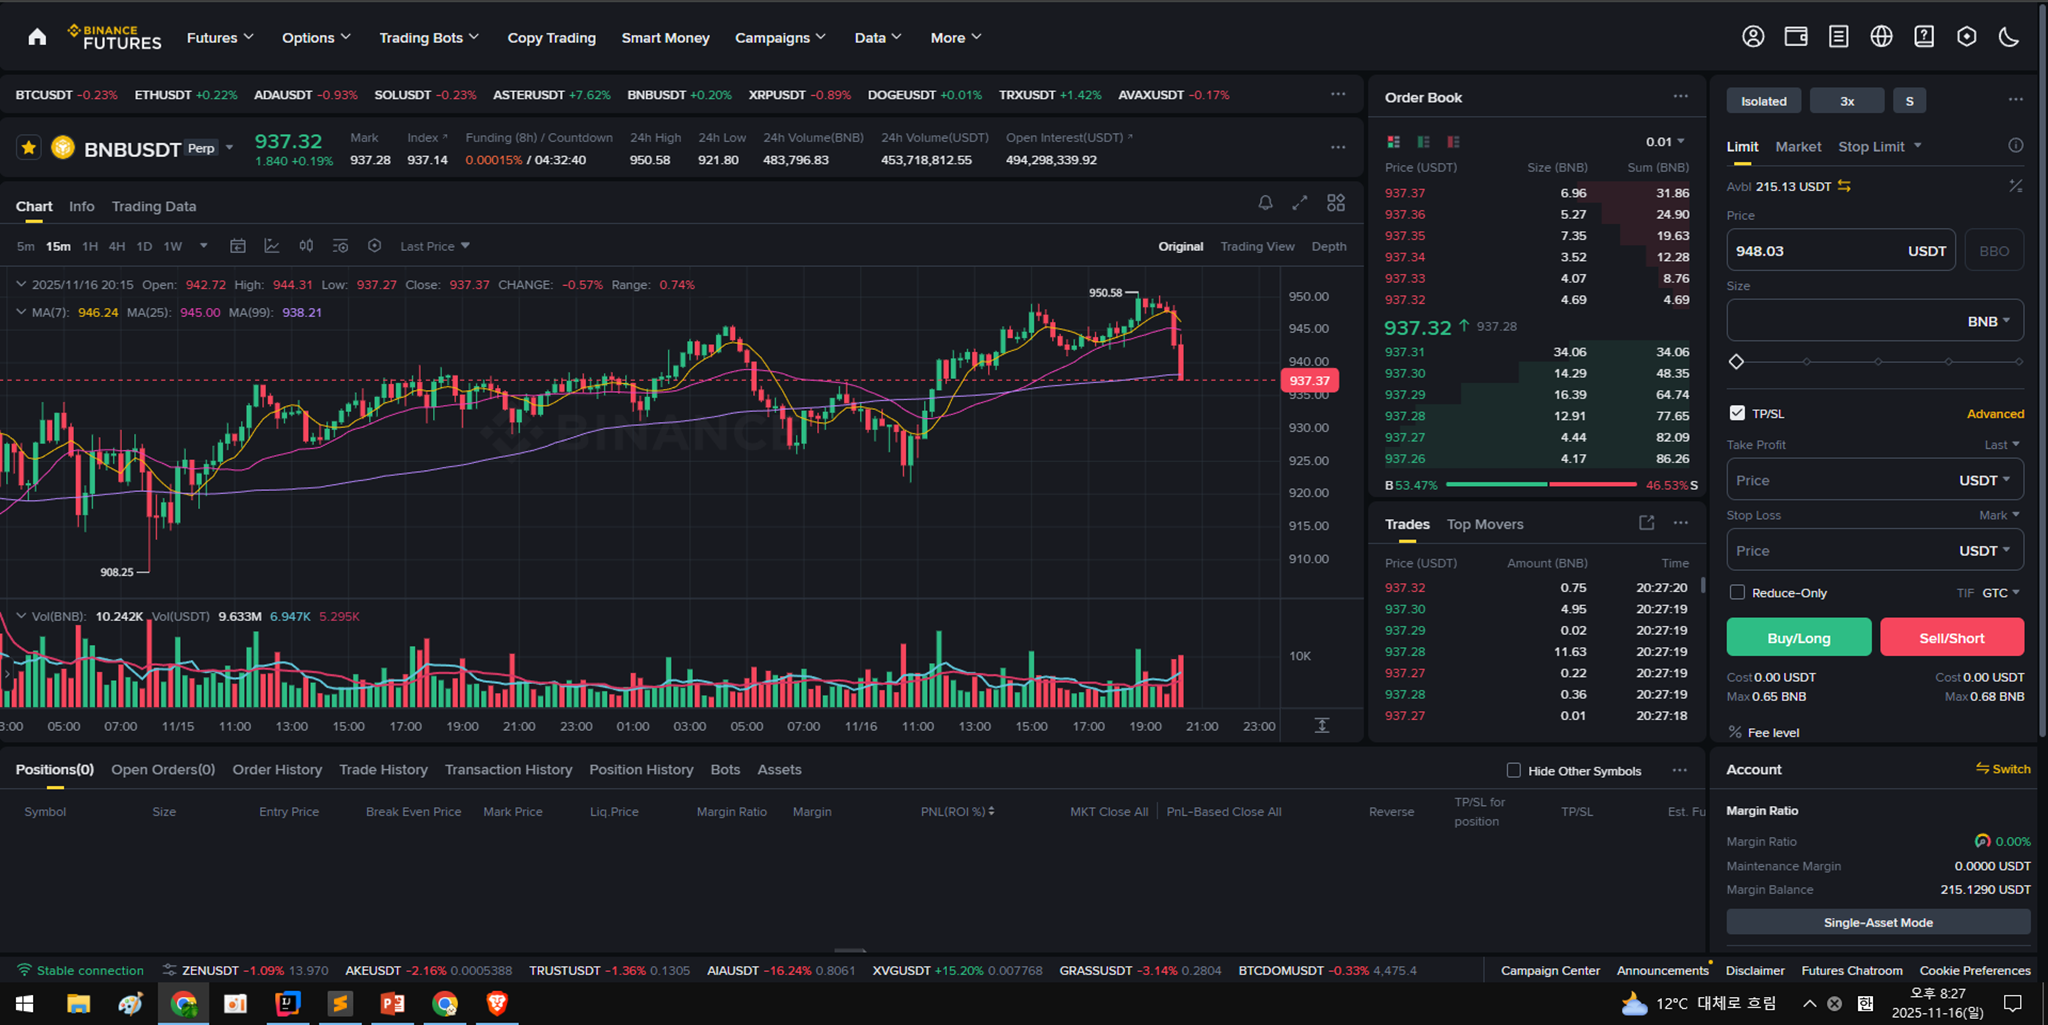Open the Futures dropdown menu
This screenshot has height=1025, width=2048.
(220, 38)
